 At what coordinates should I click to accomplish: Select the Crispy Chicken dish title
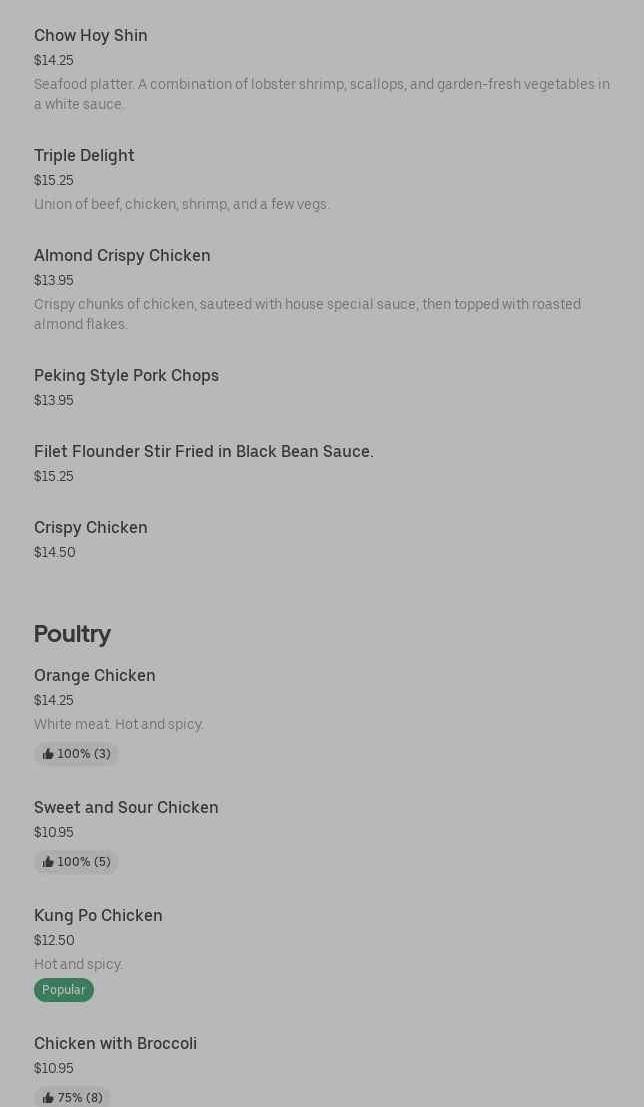click(91, 528)
